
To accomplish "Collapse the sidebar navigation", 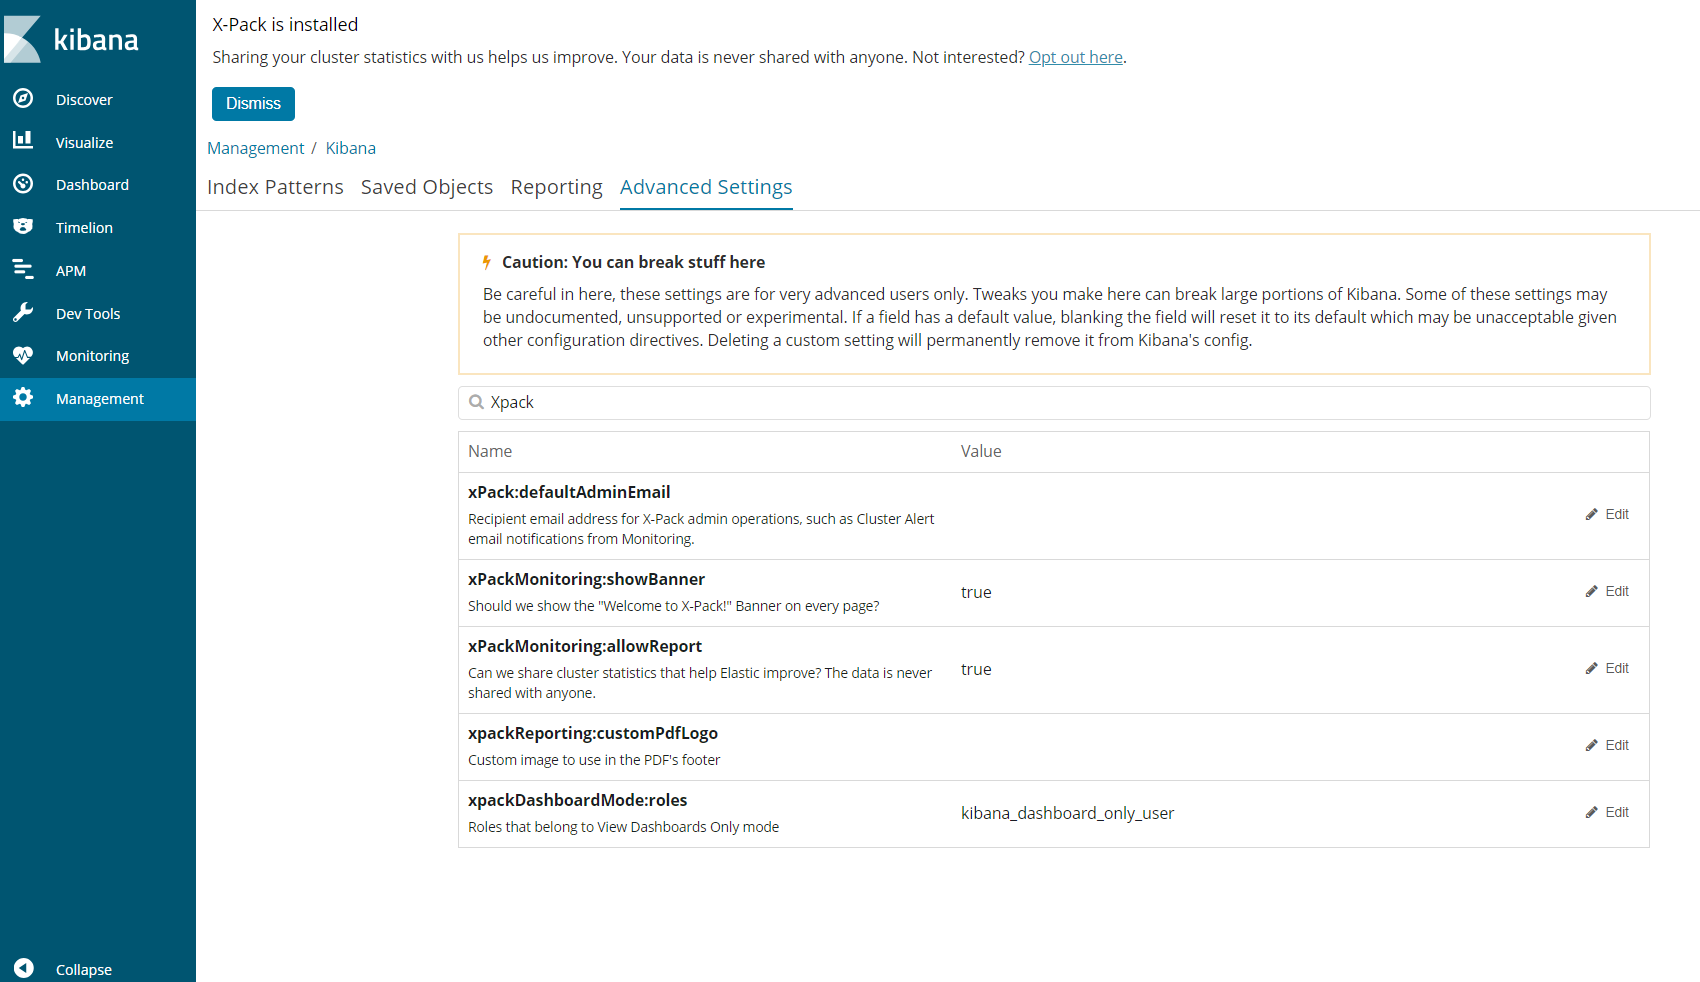I will tap(24, 968).
